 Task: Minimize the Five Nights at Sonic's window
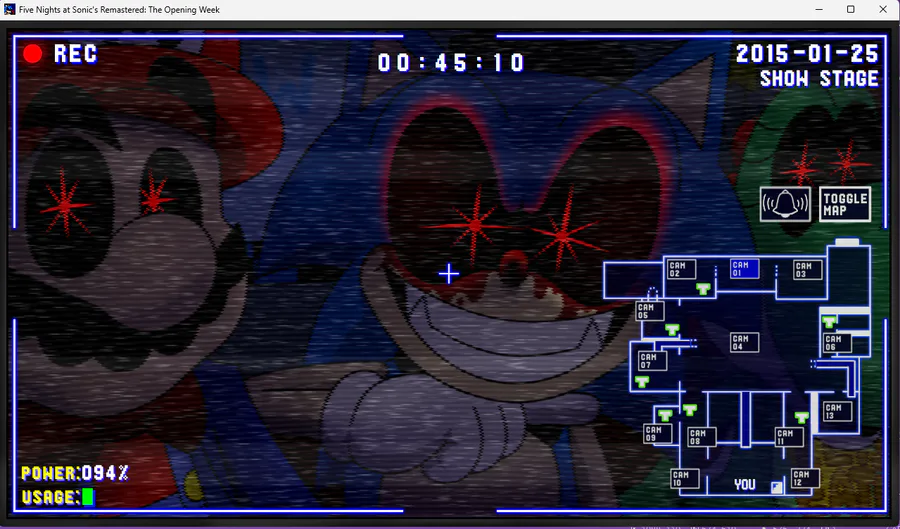[819, 9]
